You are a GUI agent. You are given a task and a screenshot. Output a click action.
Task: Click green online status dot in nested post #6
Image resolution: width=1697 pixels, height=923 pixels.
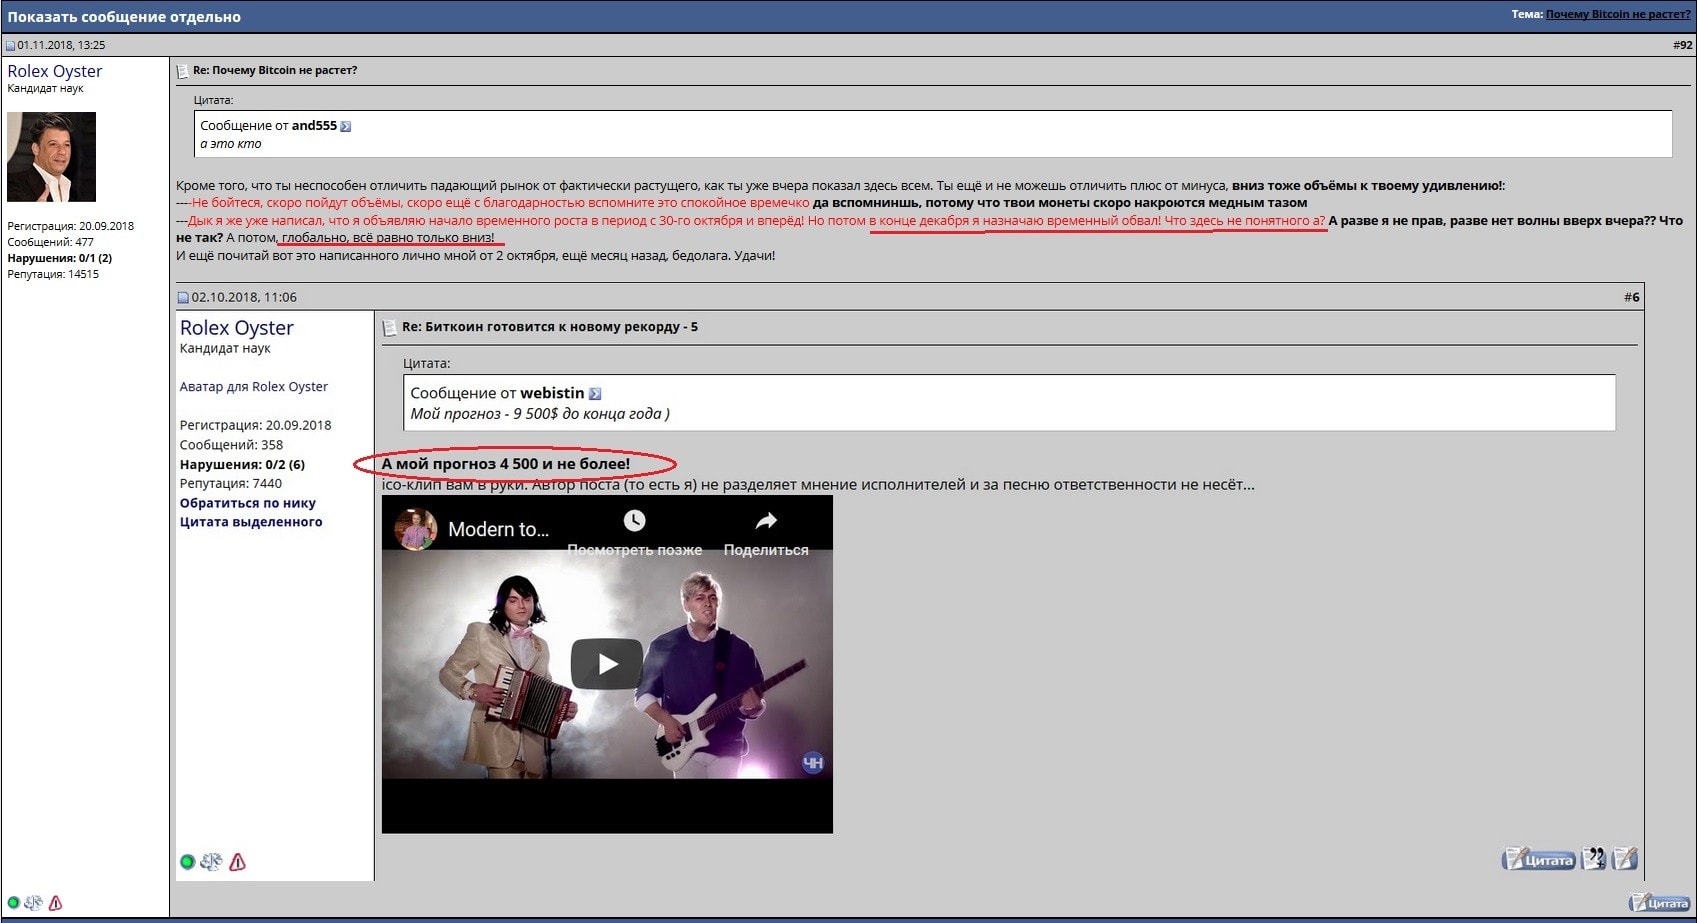point(187,862)
